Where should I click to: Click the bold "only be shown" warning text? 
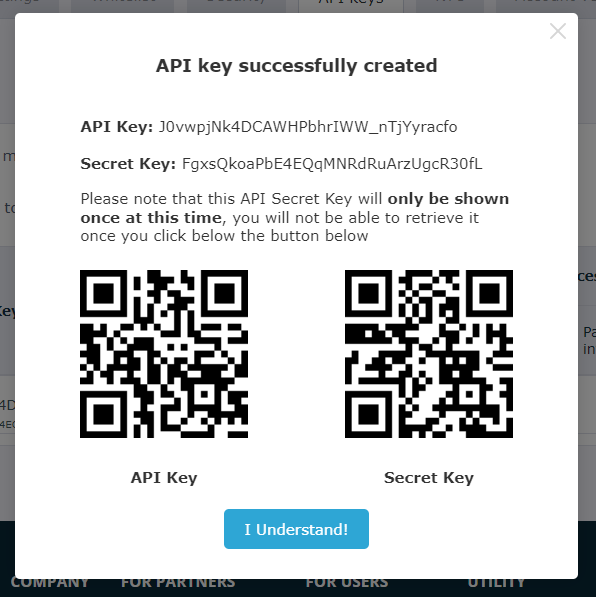(x=448, y=199)
